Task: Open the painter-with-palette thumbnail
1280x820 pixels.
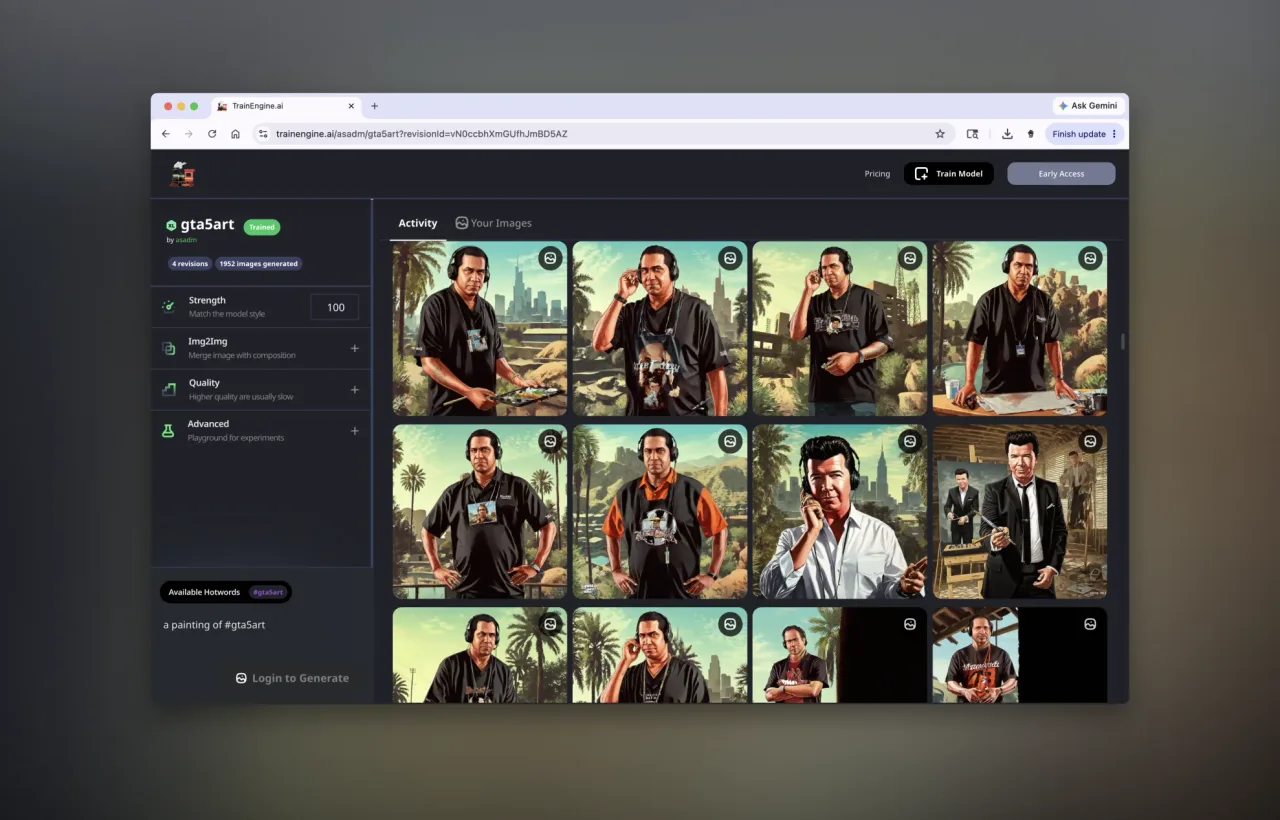Action: [480, 328]
